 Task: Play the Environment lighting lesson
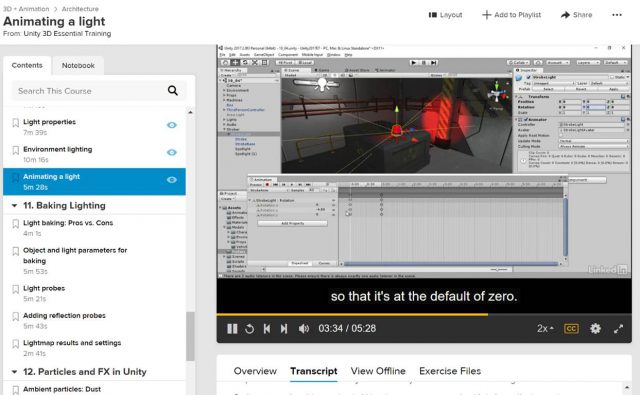pos(58,149)
